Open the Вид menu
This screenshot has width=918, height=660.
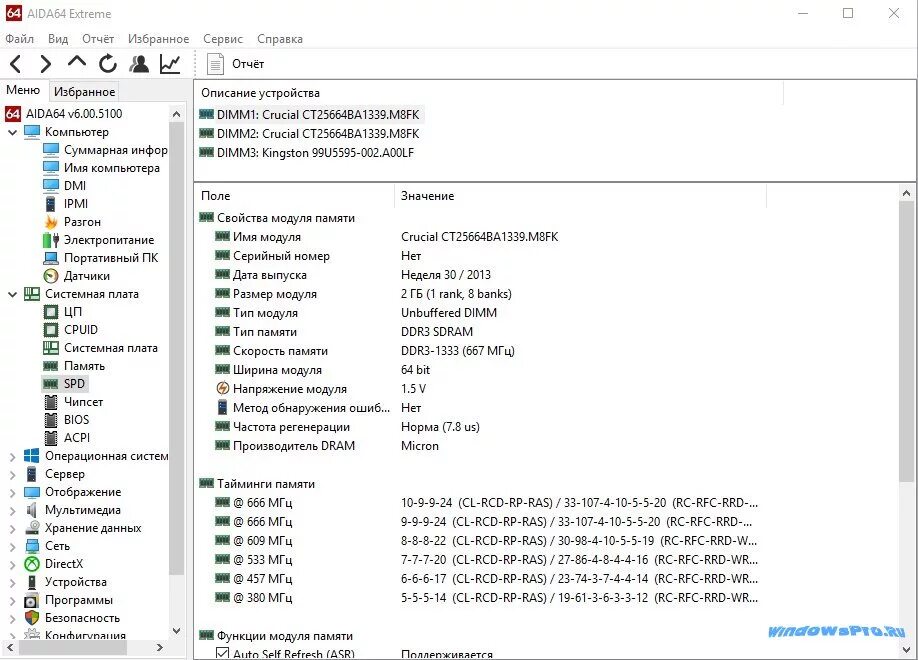[x=58, y=39]
